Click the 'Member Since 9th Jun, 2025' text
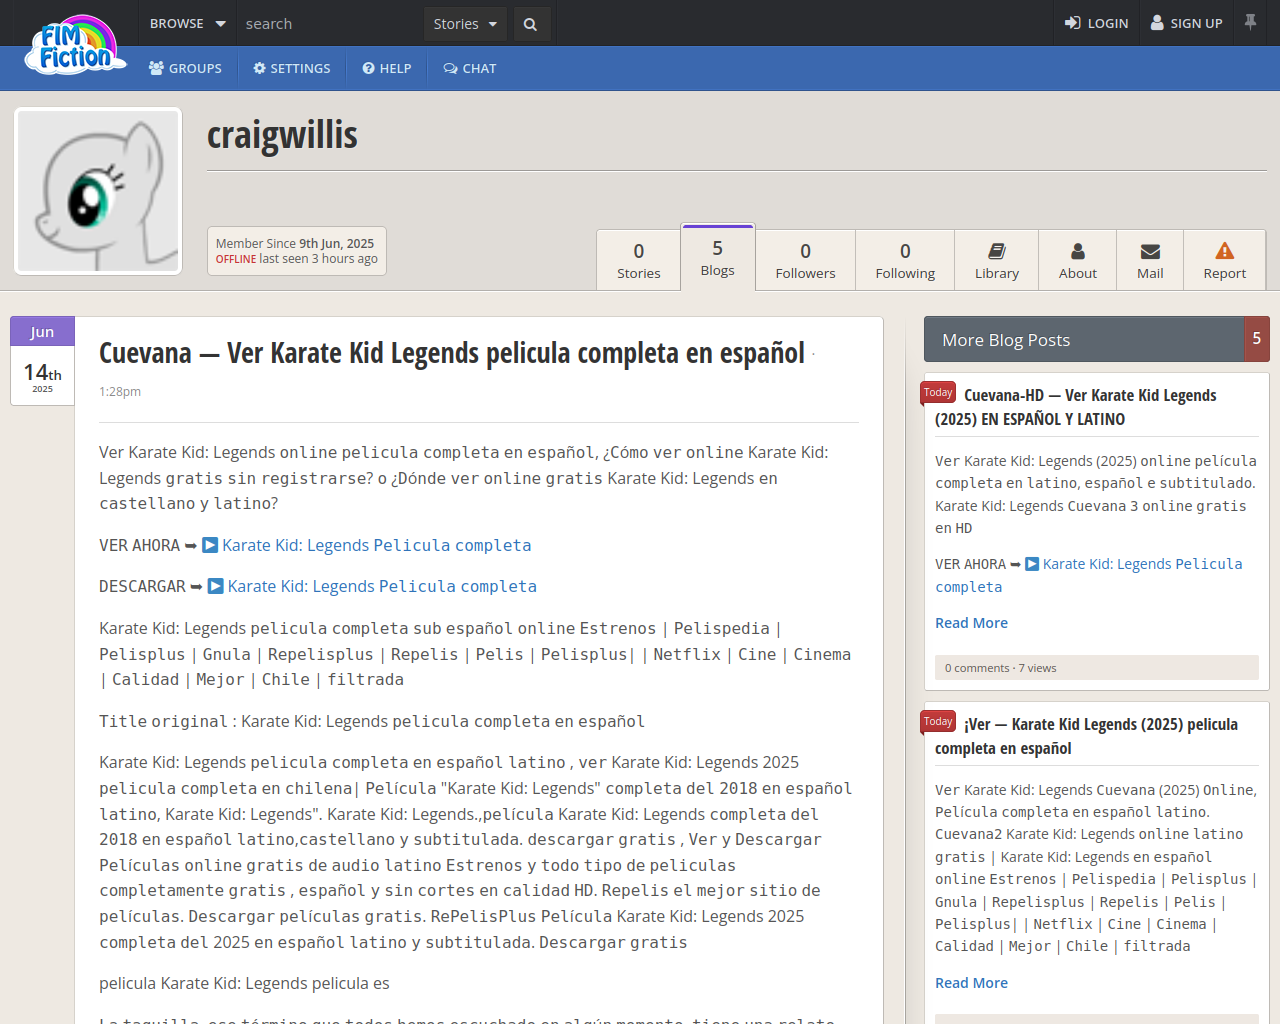The image size is (1280, 1024). (x=295, y=243)
